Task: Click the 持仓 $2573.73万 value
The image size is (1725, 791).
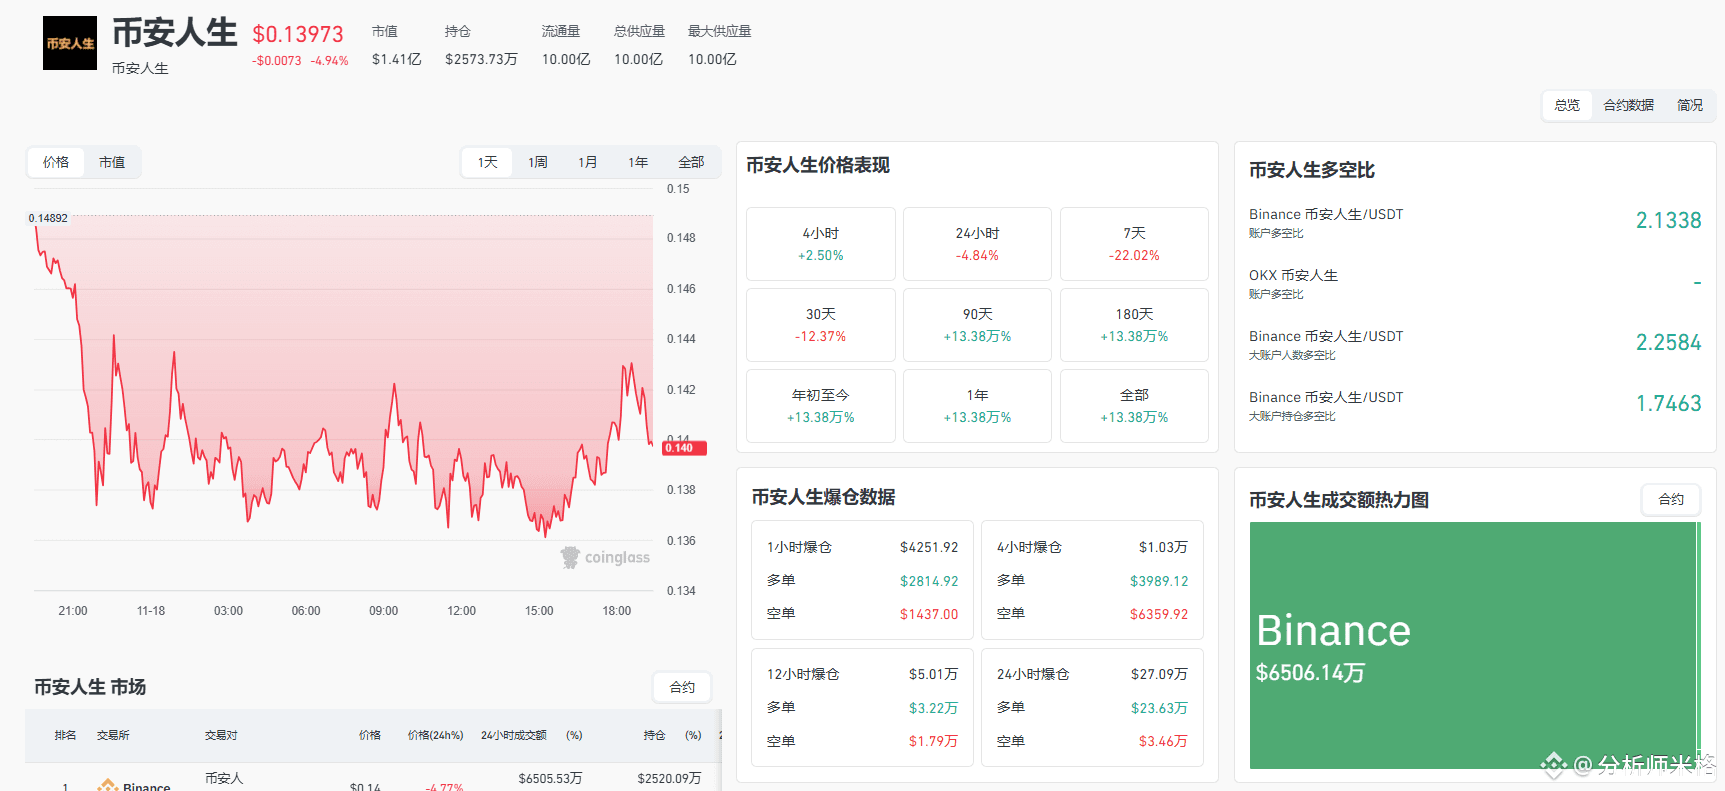Action: tap(481, 59)
